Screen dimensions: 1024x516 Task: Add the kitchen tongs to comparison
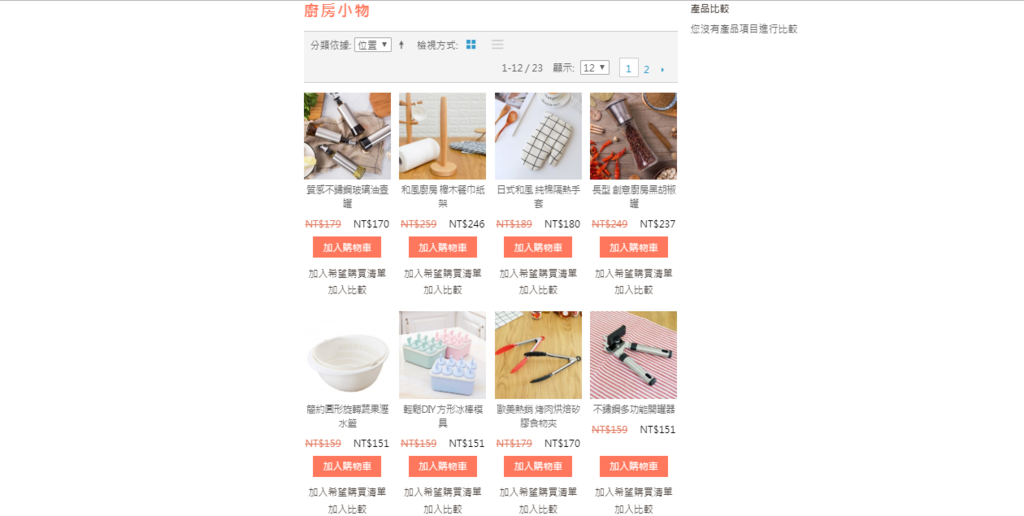tap(538, 509)
